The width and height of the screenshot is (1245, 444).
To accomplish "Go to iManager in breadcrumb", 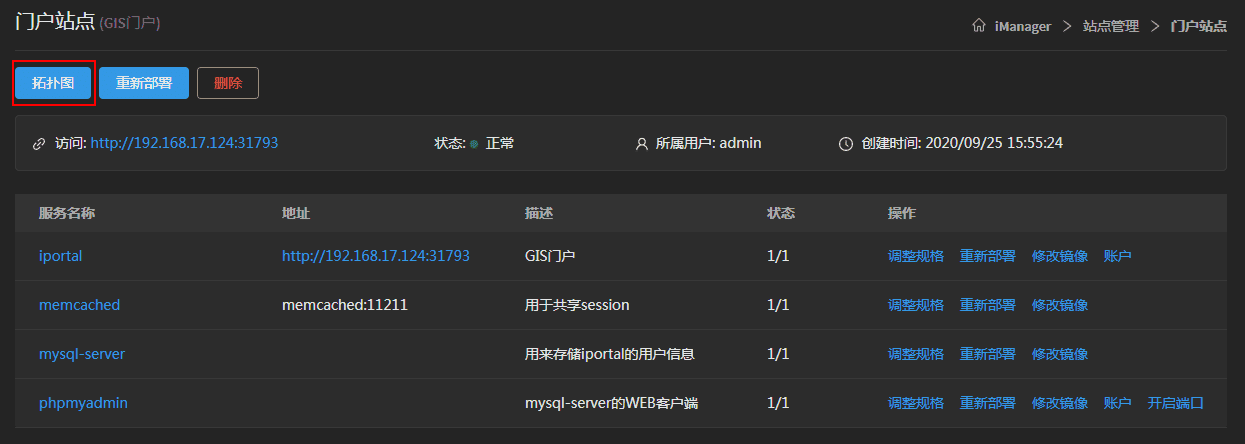I will [1023, 26].
